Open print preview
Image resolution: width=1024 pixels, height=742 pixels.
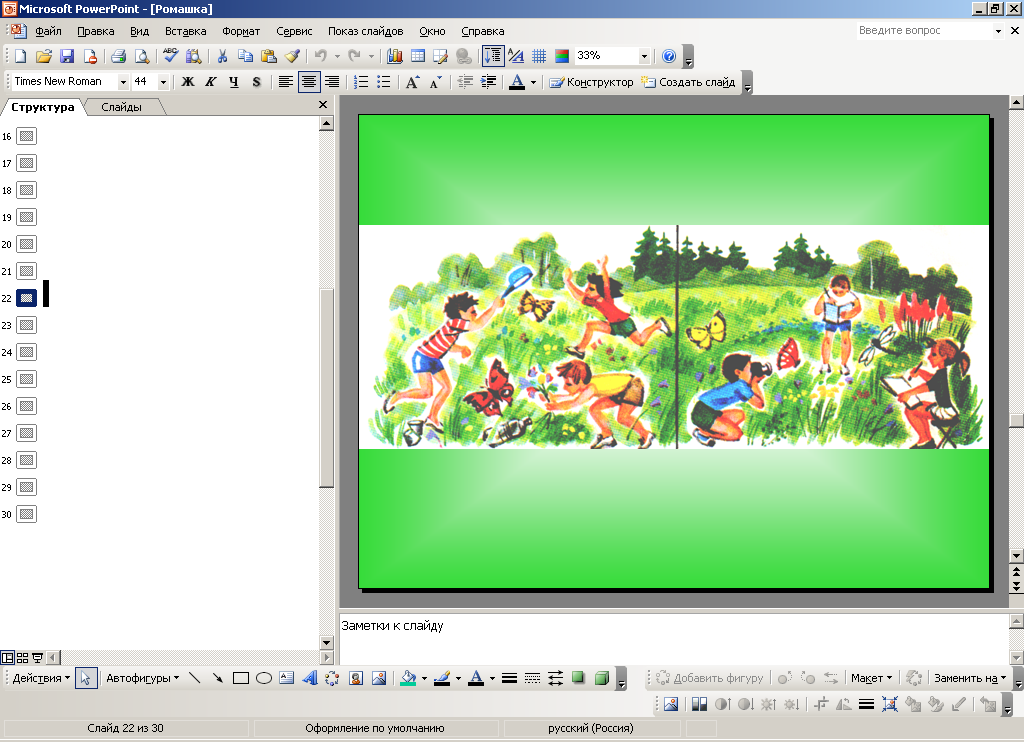pos(142,56)
